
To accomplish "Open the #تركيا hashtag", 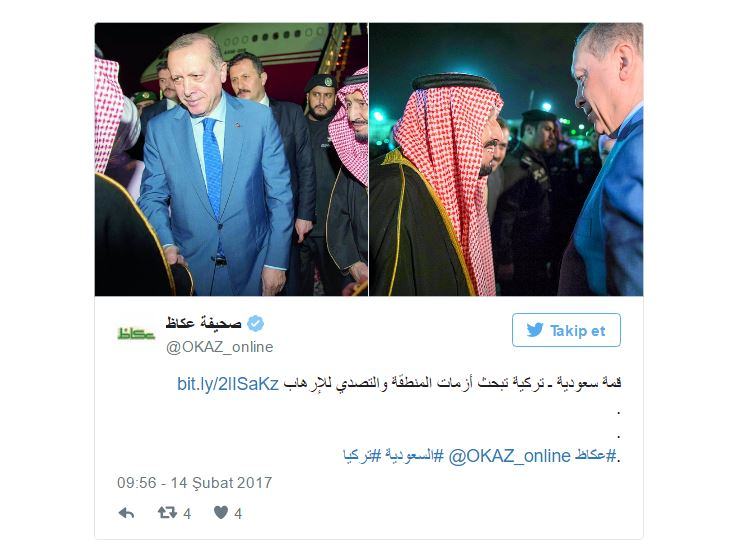I will [362, 456].
